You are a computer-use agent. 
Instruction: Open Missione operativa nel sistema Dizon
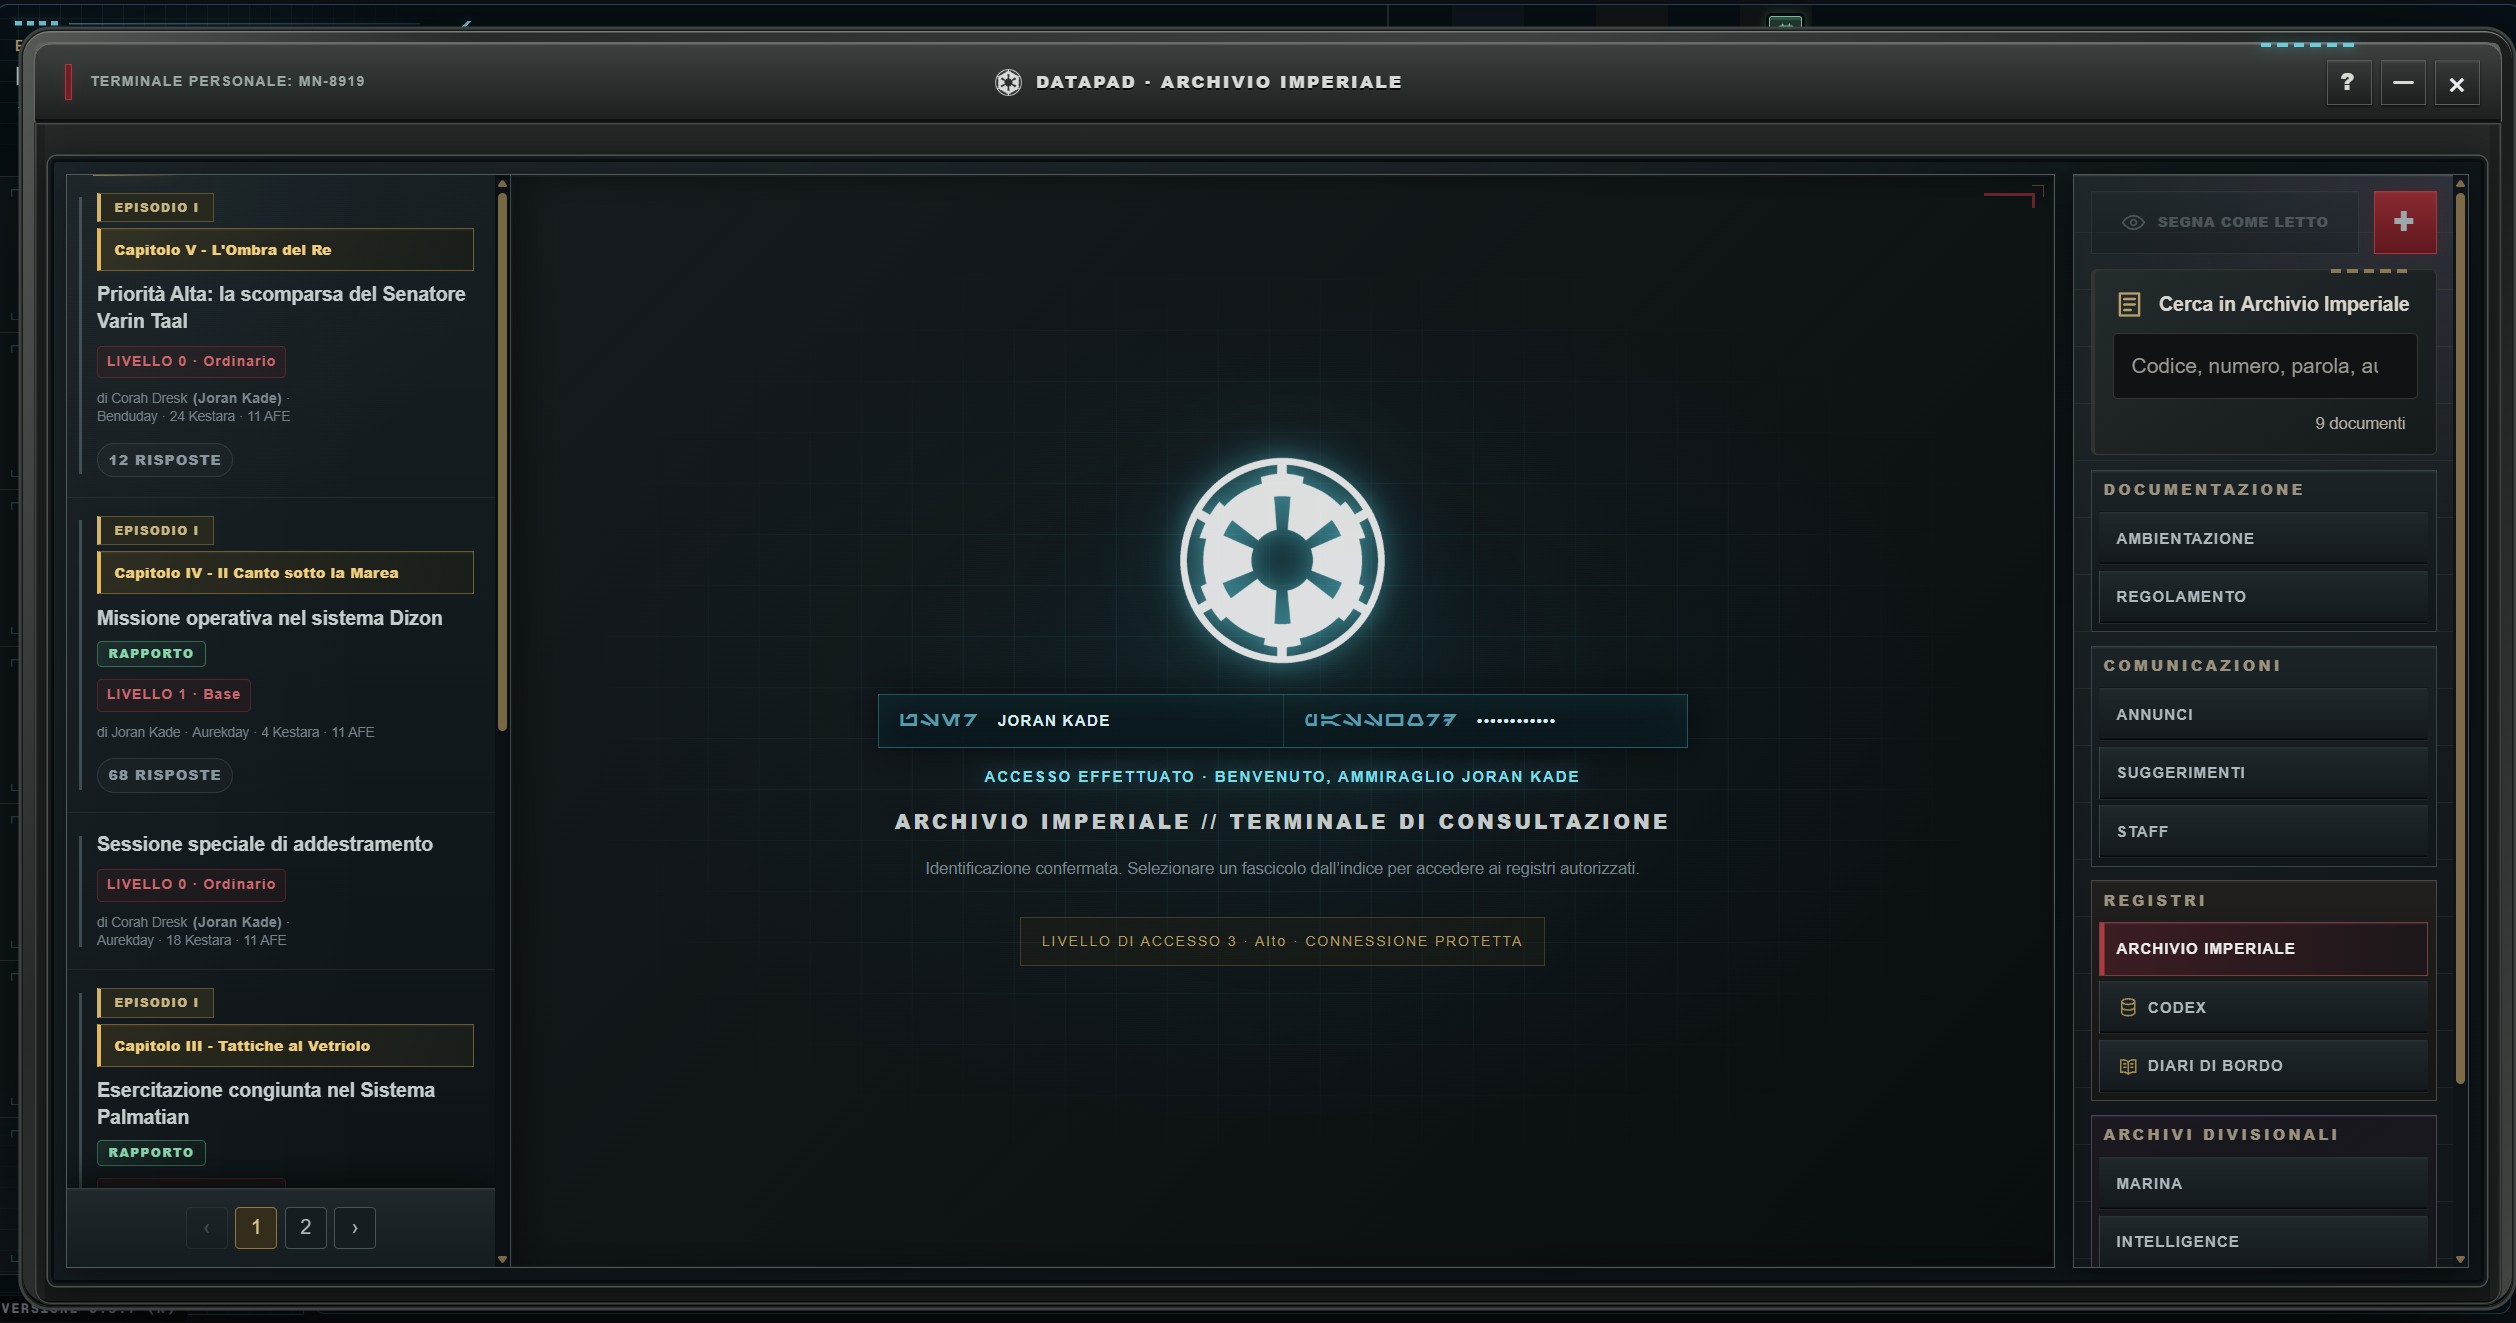[269, 618]
